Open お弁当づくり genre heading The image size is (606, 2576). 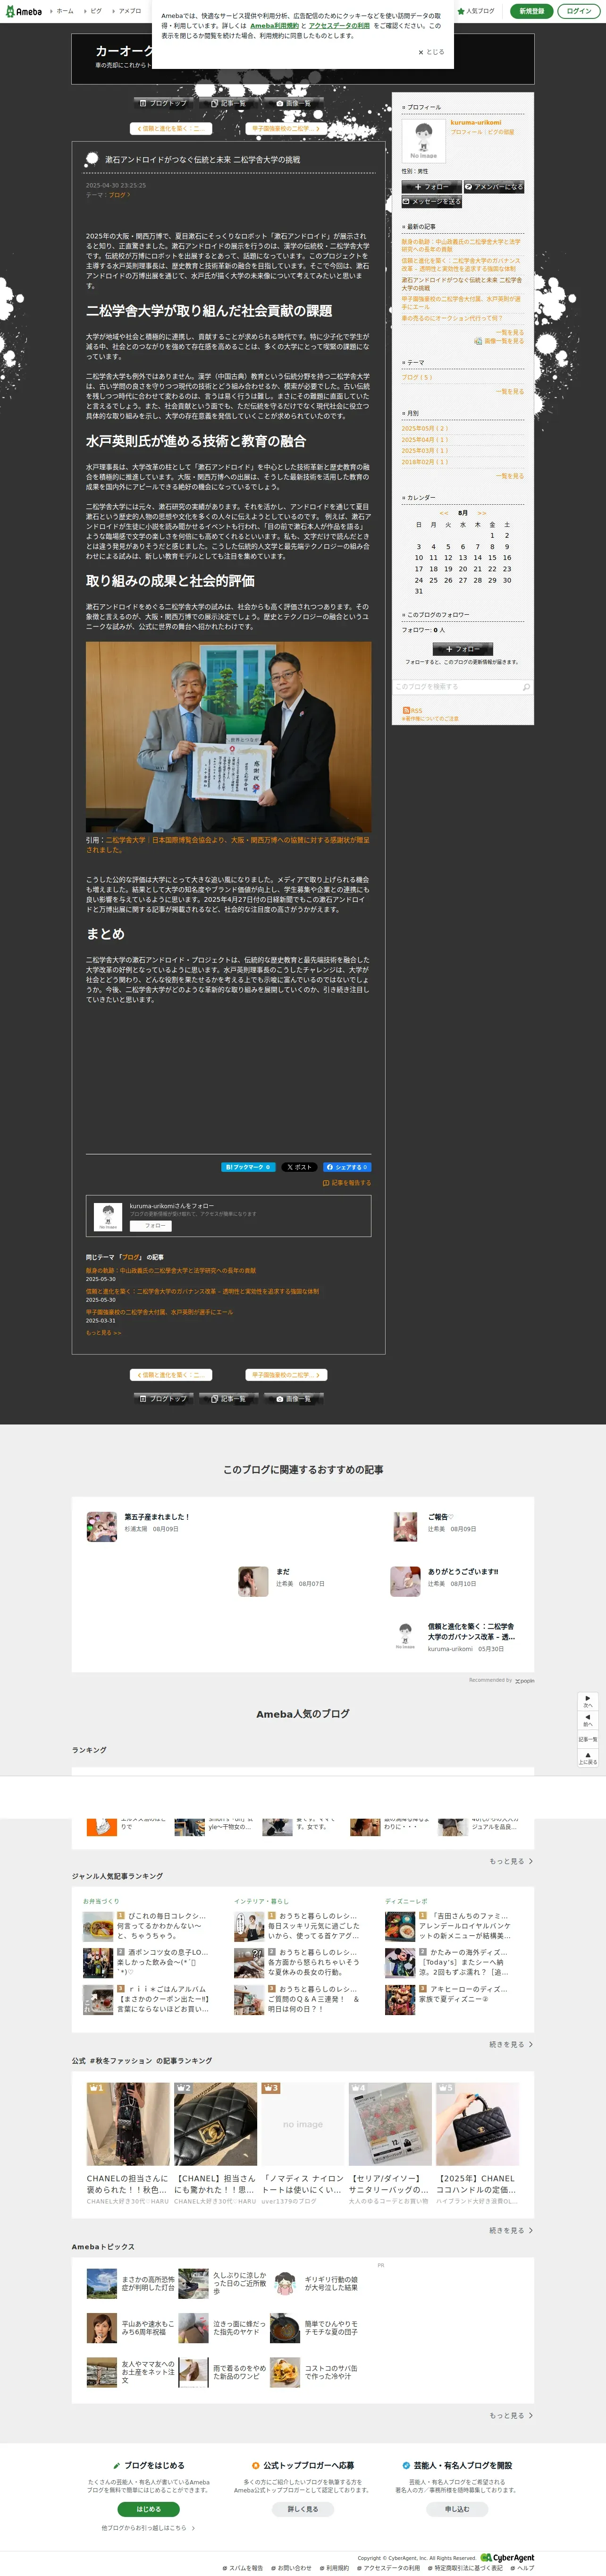pos(101,1901)
